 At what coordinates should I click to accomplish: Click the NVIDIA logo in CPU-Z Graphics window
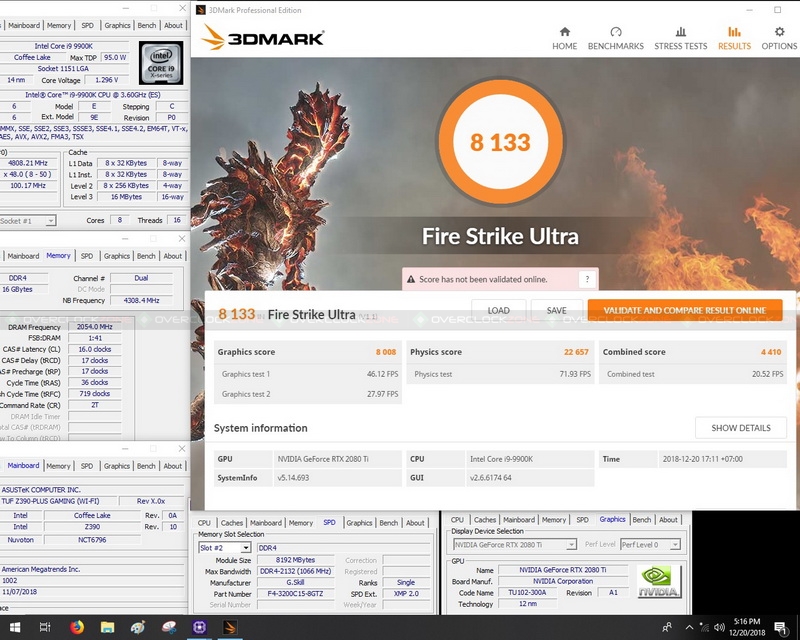pyautogui.click(x=659, y=582)
